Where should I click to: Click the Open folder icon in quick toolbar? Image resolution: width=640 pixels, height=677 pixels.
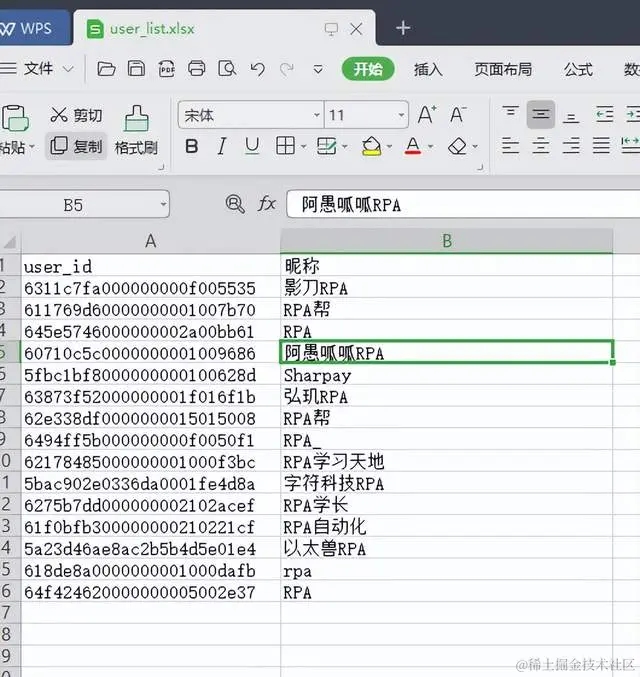click(x=106, y=69)
